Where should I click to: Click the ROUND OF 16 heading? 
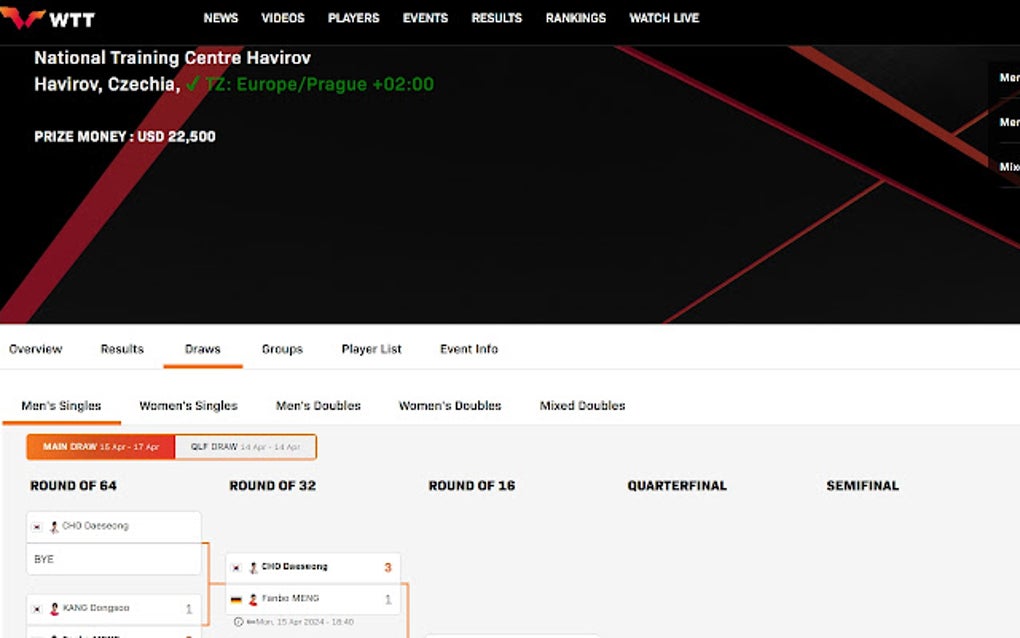(x=472, y=486)
